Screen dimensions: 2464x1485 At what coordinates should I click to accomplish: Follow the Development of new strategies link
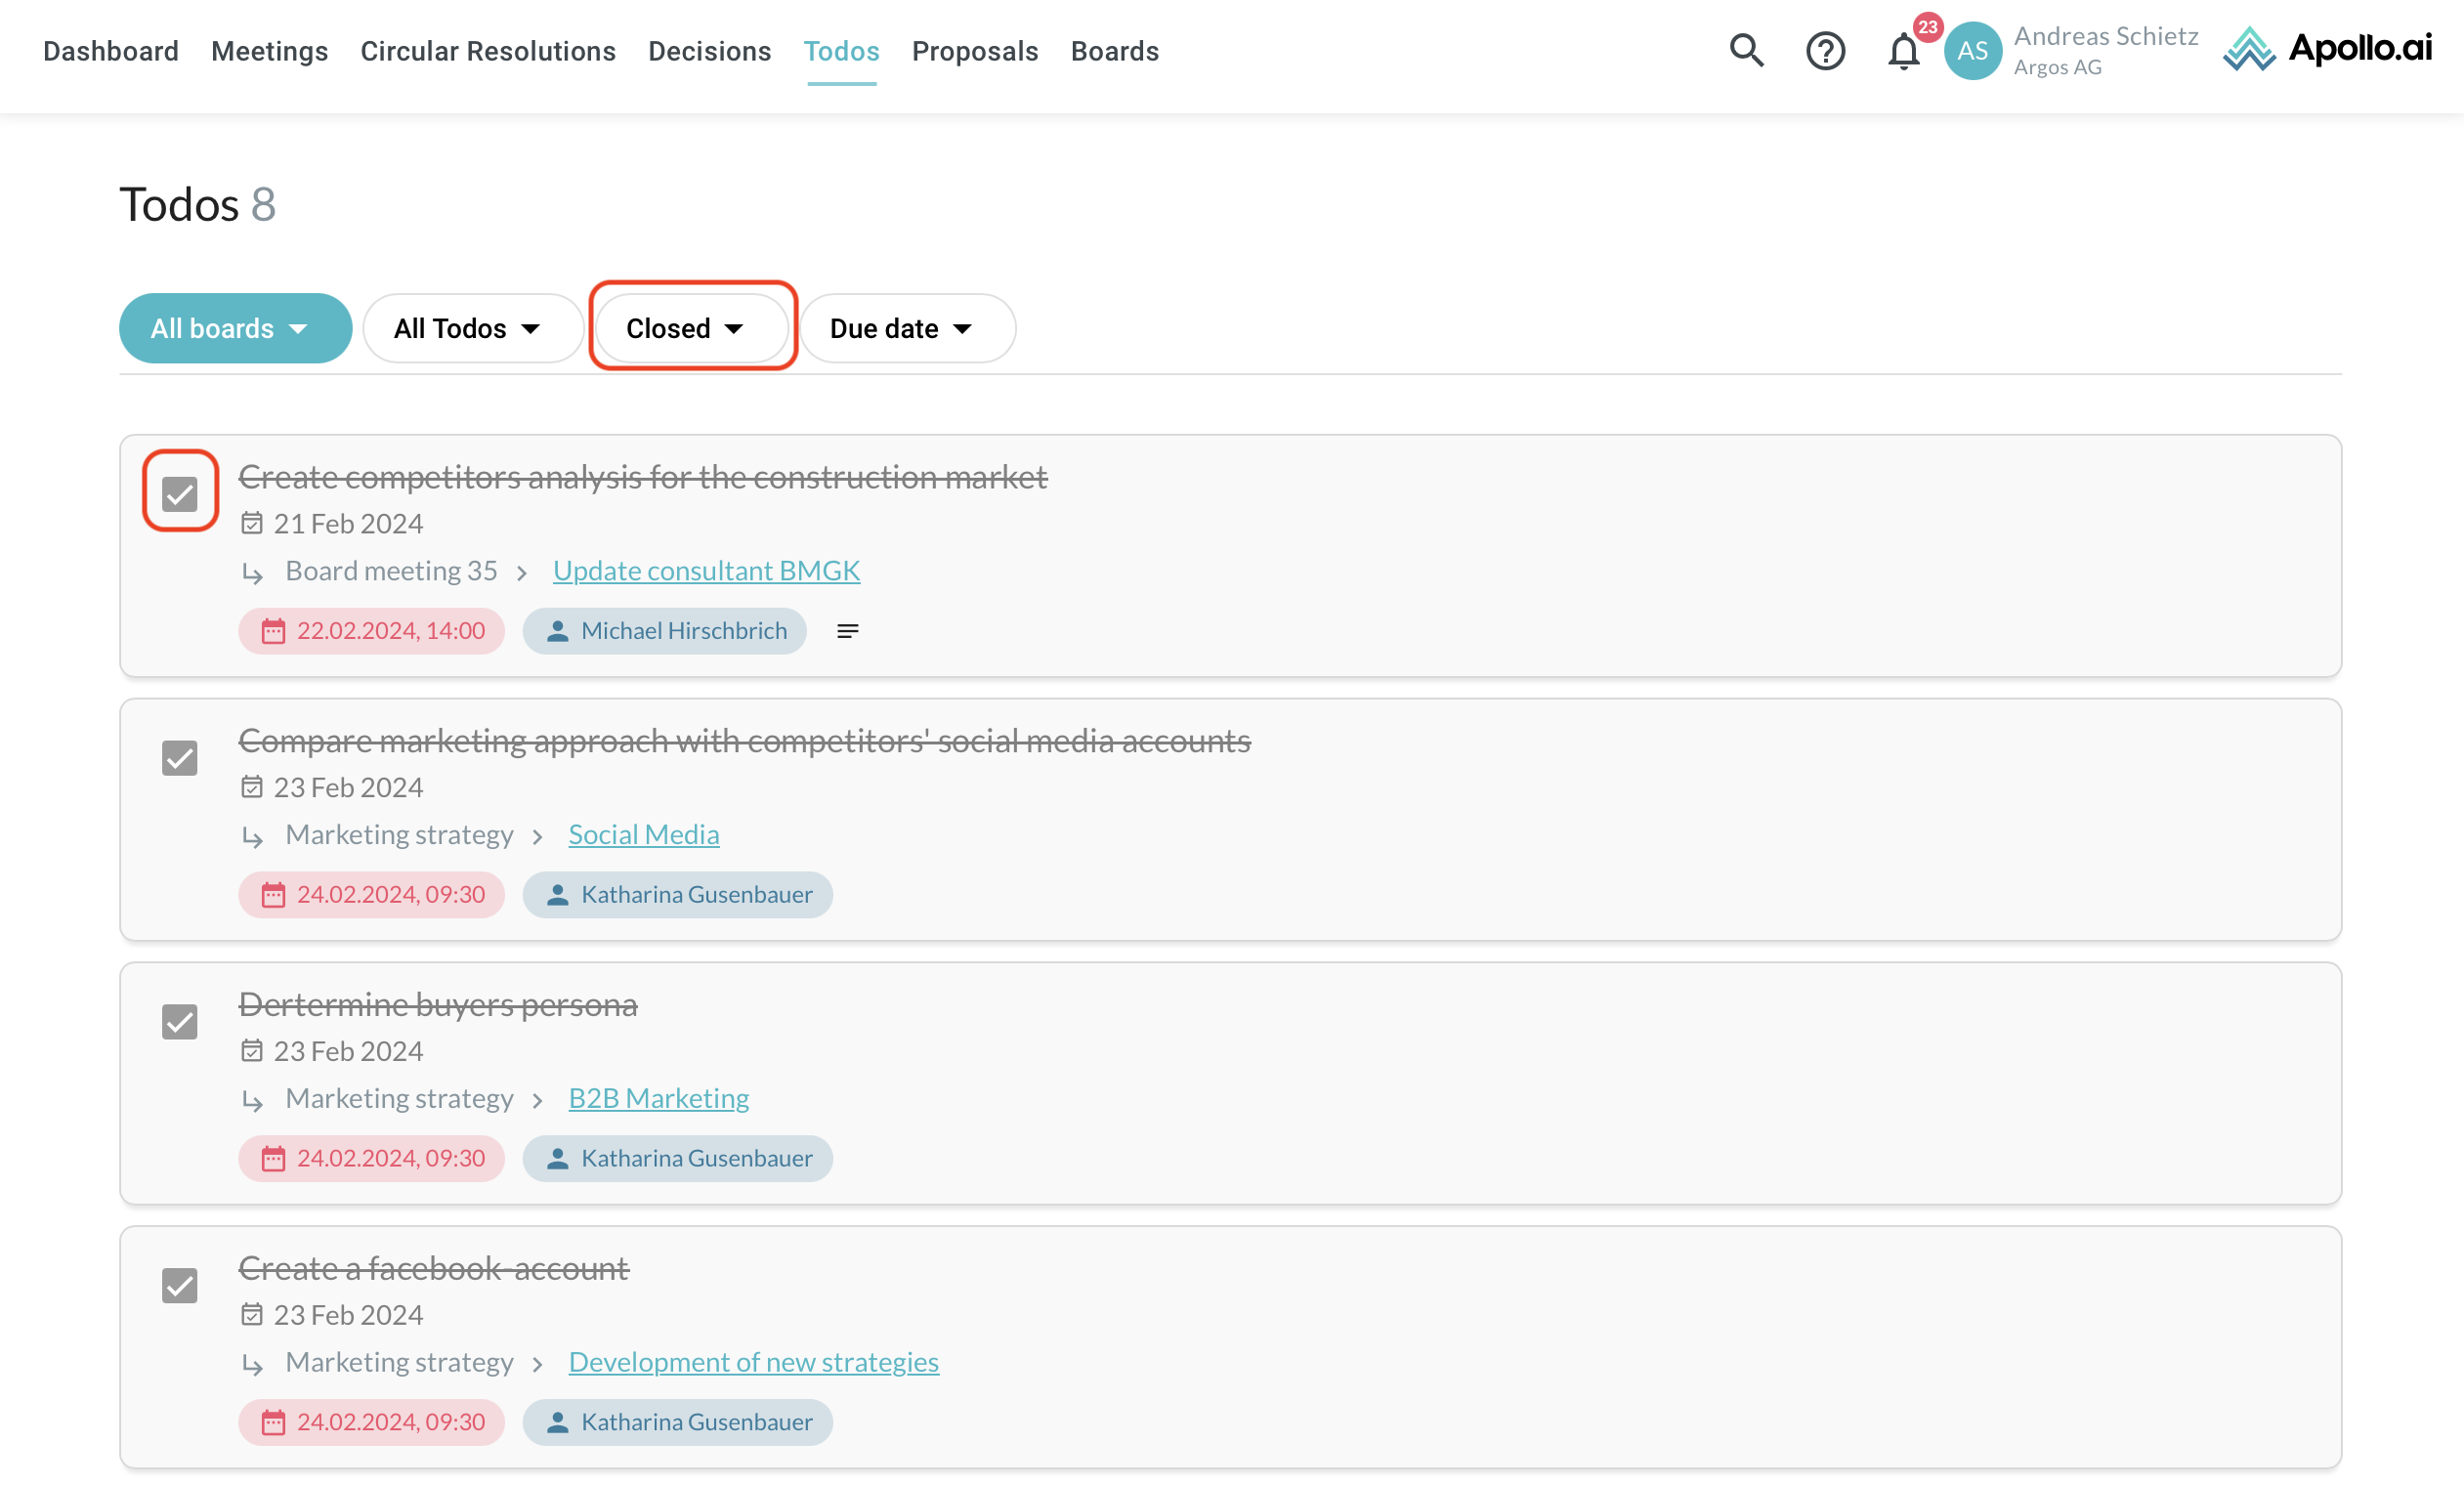coord(753,1362)
